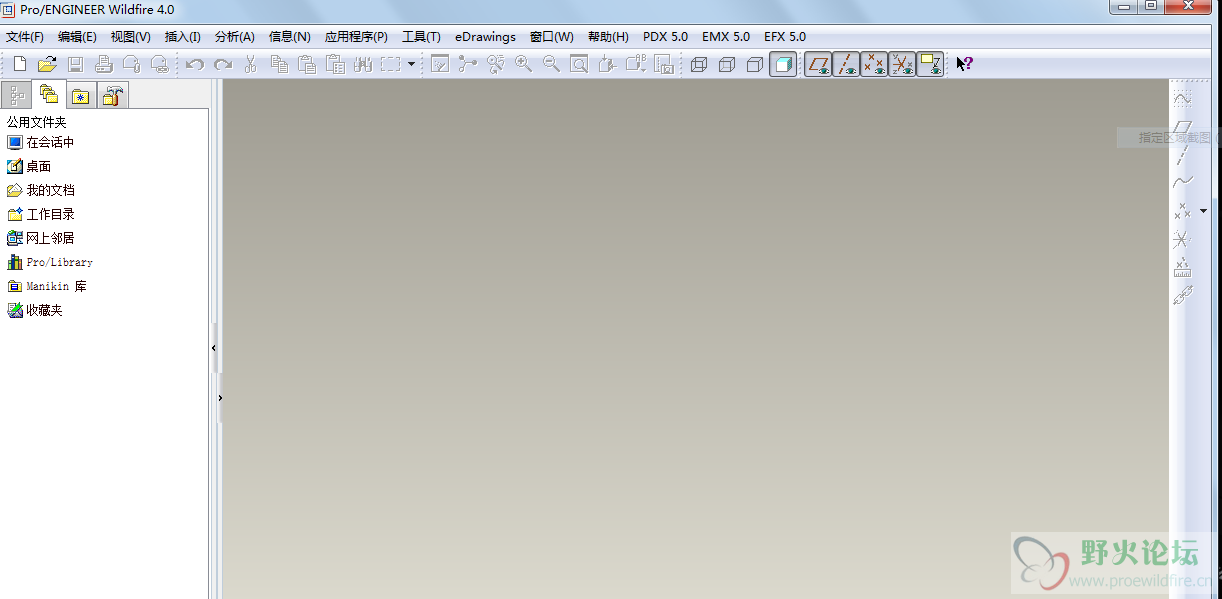The height and width of the screenshot is (599, 1222).
Task: Toggle coordinate systems display
Action: click(902, 64)
